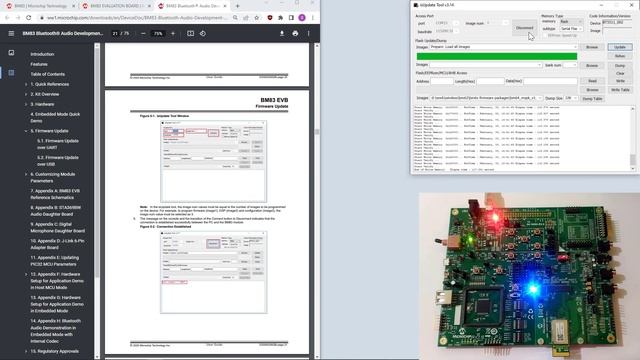Image resolution: width=640 pixels, height=360 pixels.
Task: Open the Chrome profile avatar
Action: 302,18
